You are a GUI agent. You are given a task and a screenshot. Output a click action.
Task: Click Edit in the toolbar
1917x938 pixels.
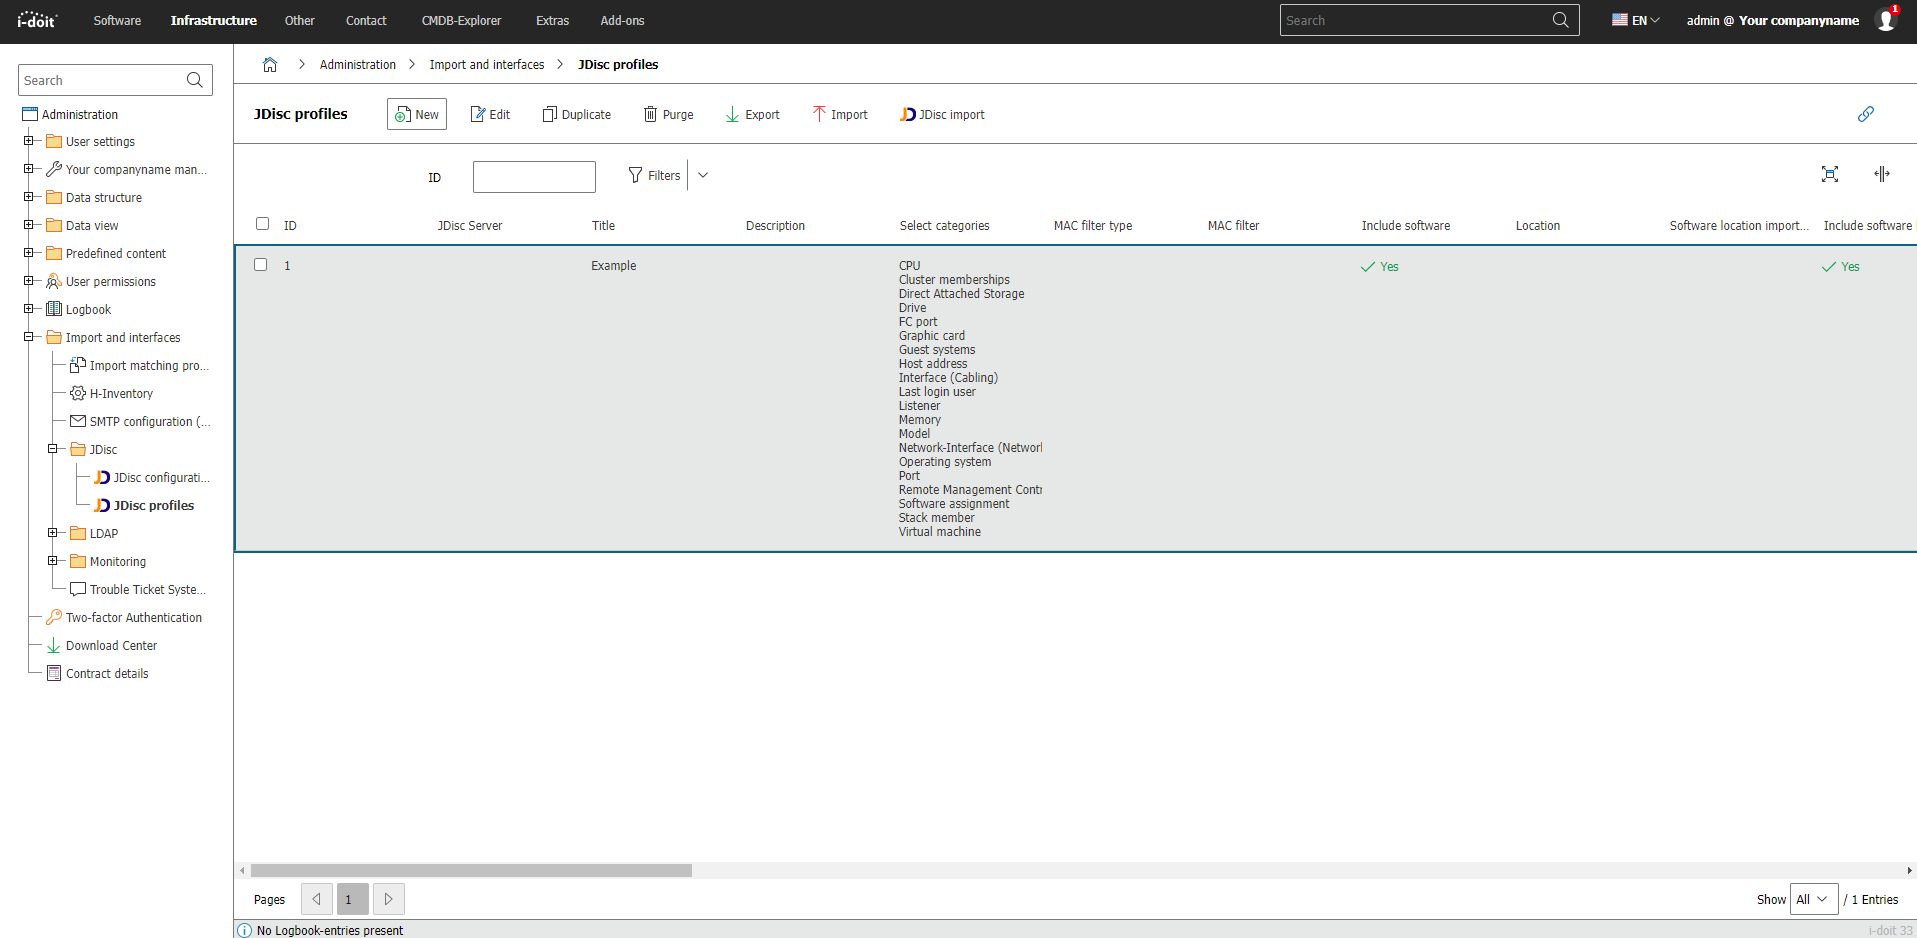[x=490, y=114]
